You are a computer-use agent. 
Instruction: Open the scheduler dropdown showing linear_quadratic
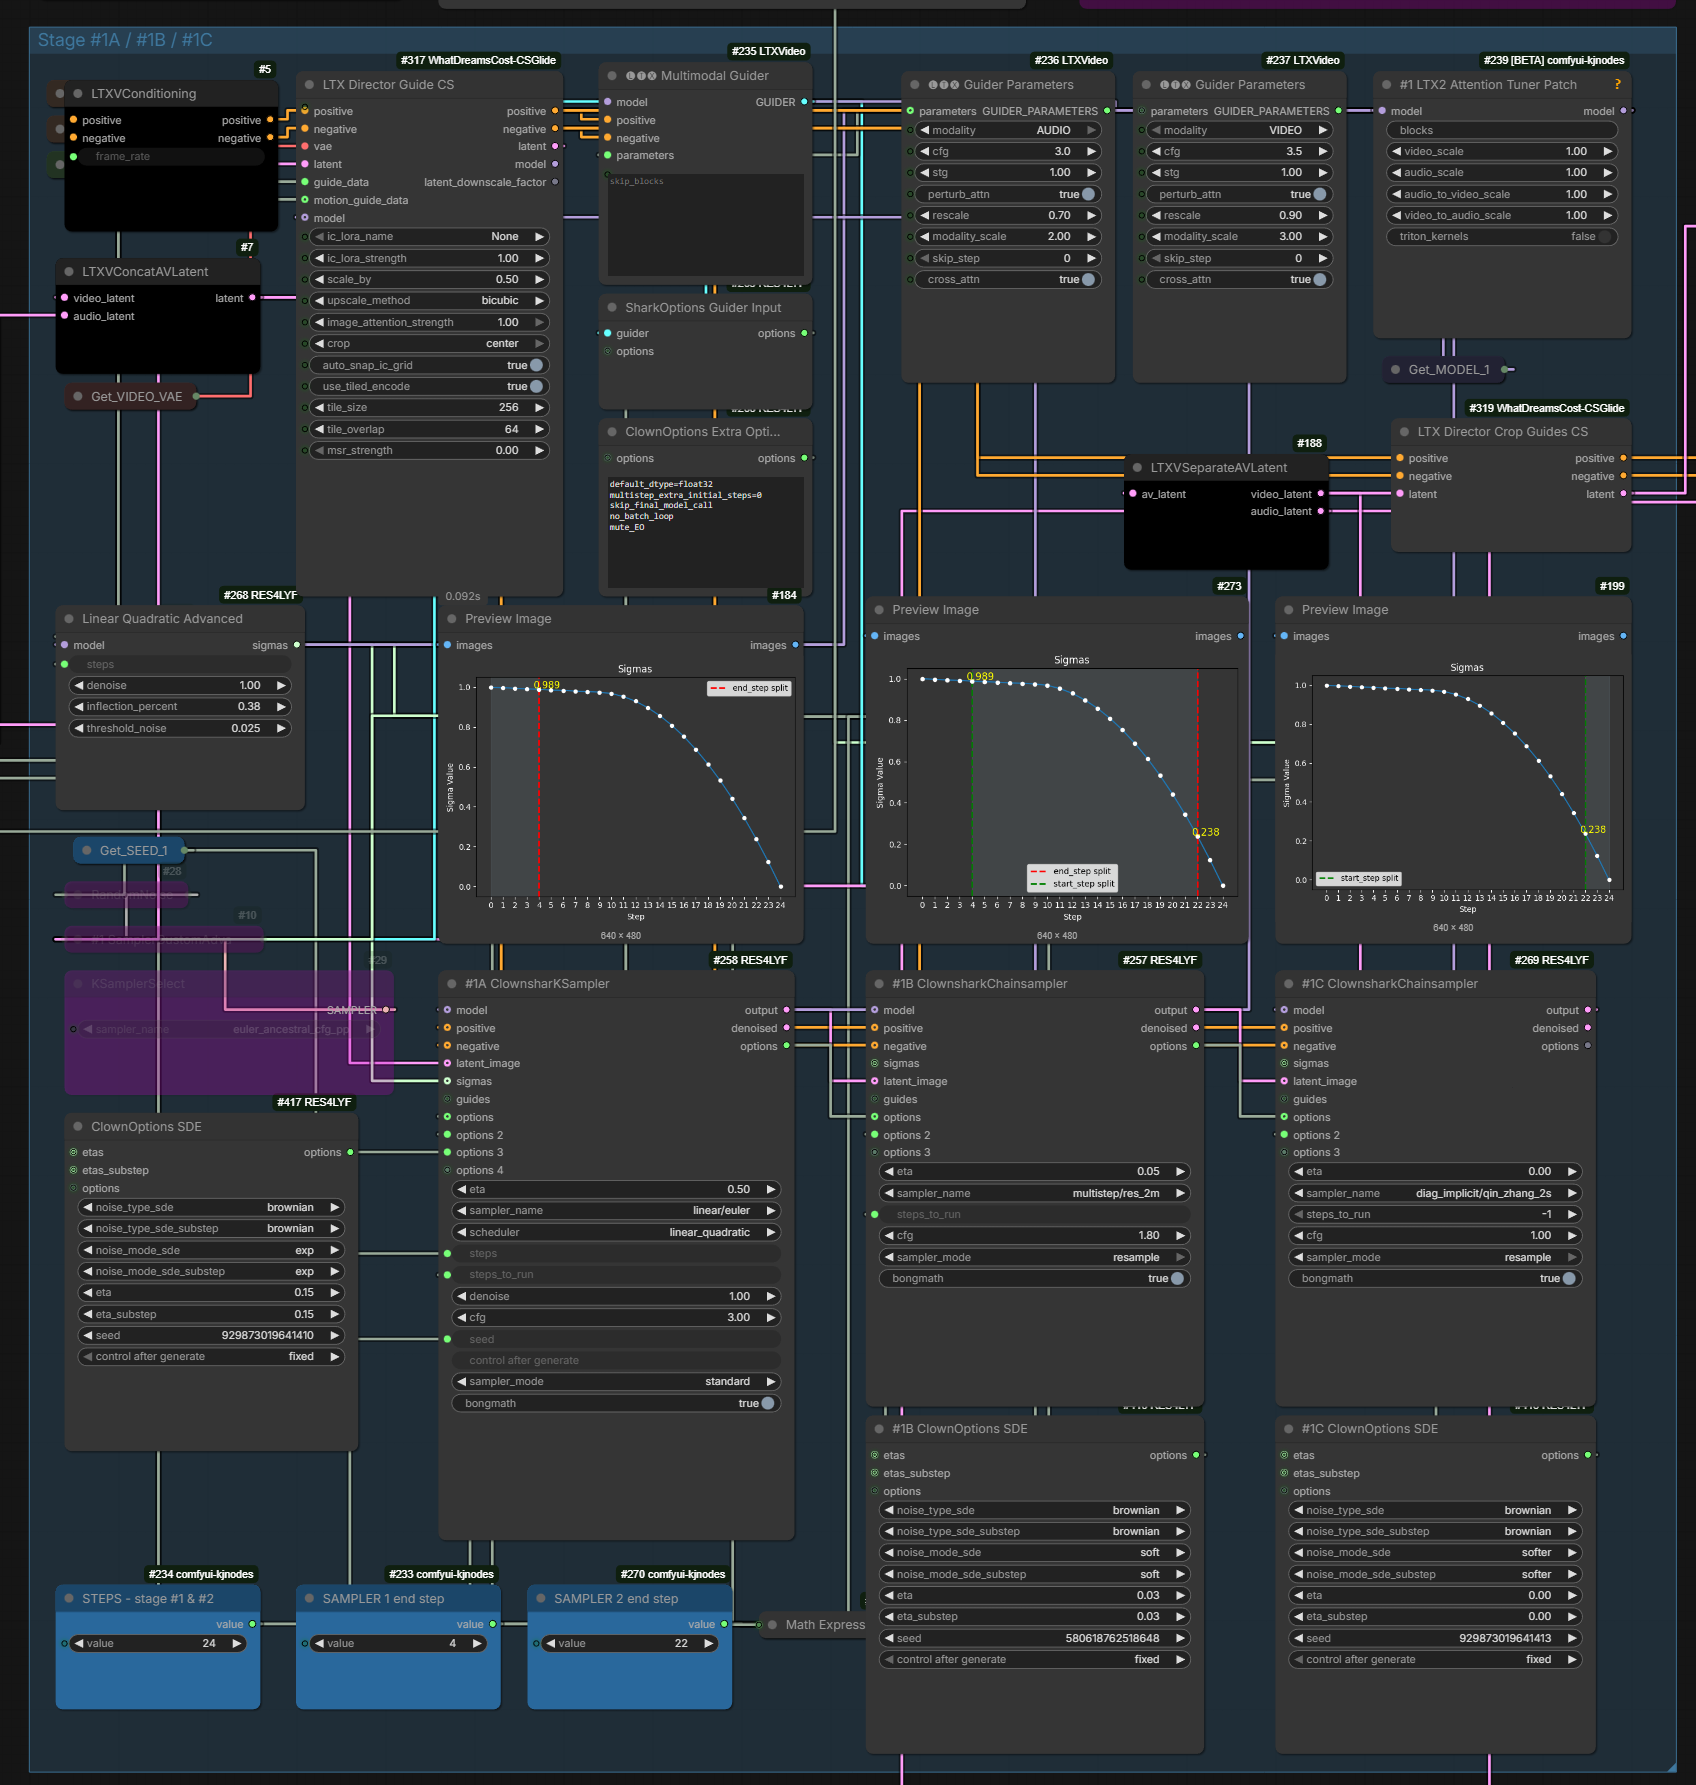616,1233
